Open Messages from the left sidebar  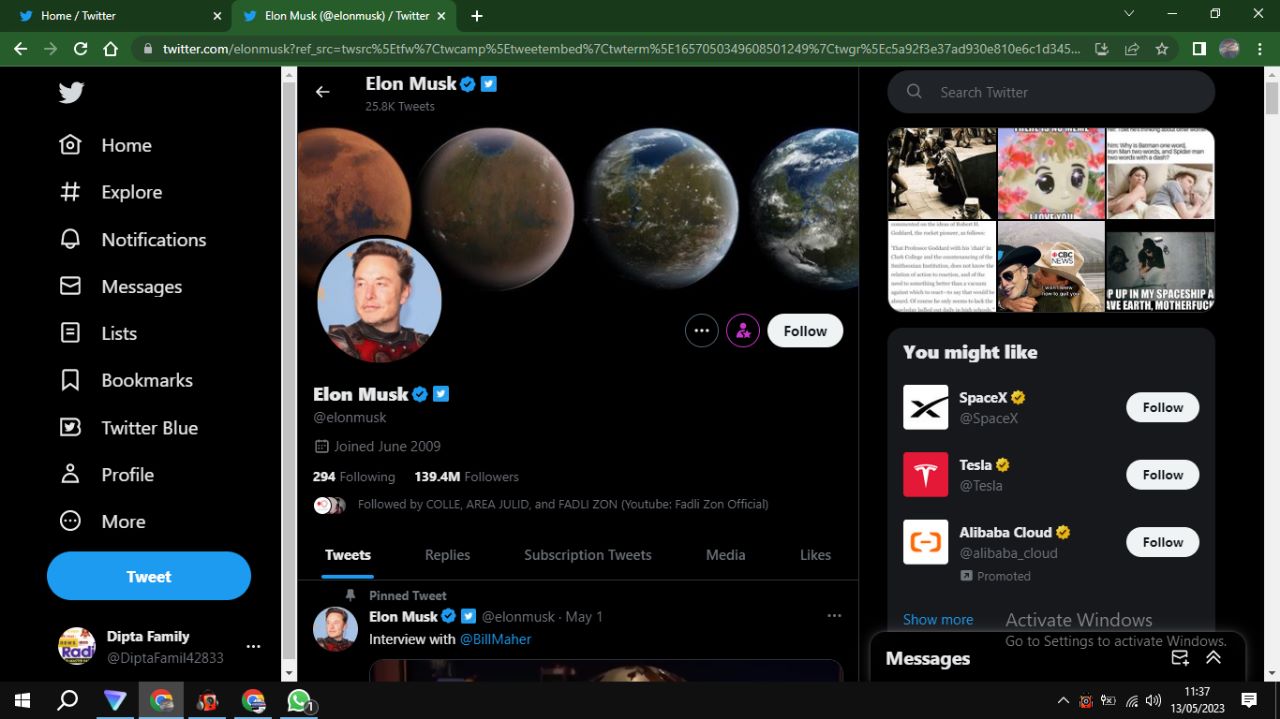click(x=121, y=286)
